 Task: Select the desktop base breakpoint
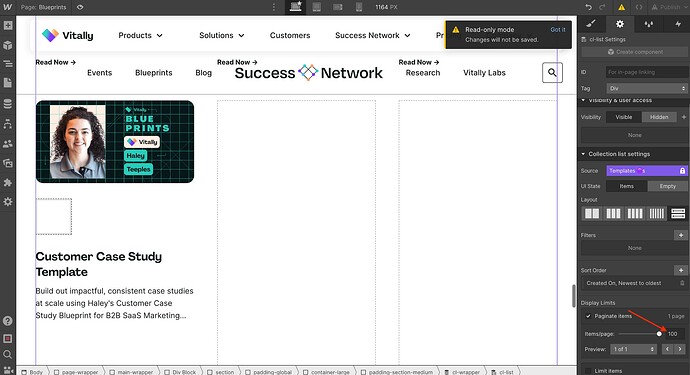(295, 7)
